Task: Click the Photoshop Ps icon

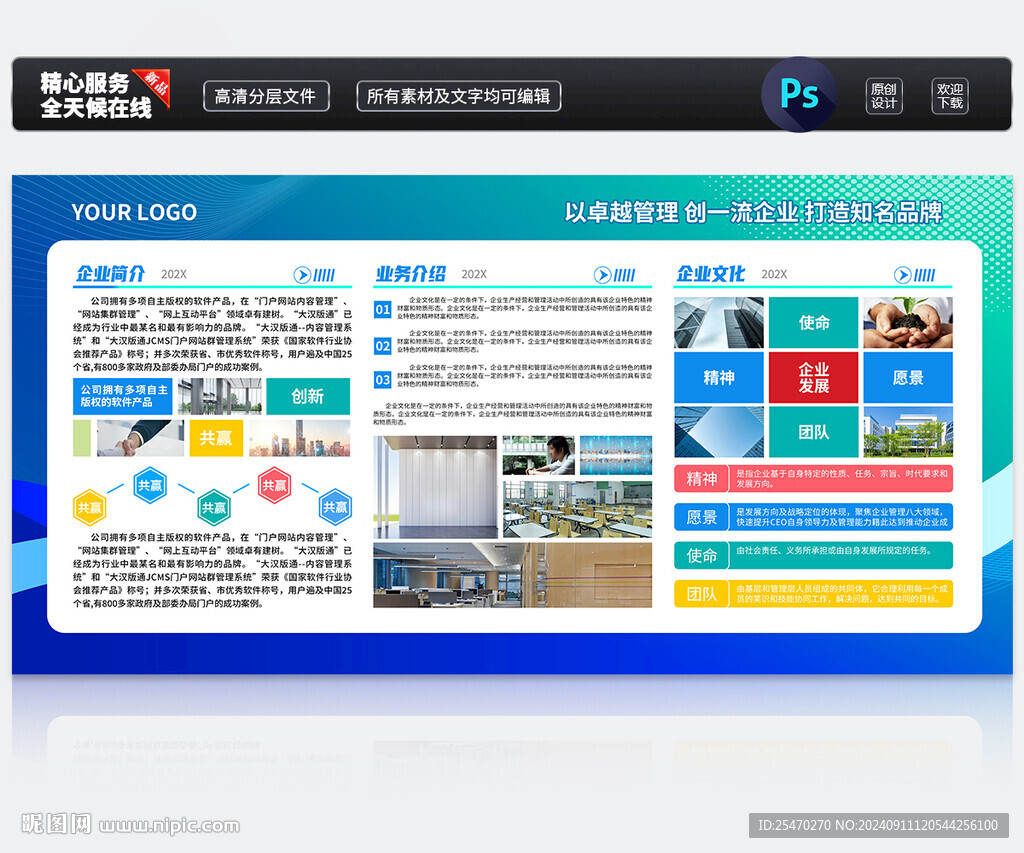Action: coord(798,95)
